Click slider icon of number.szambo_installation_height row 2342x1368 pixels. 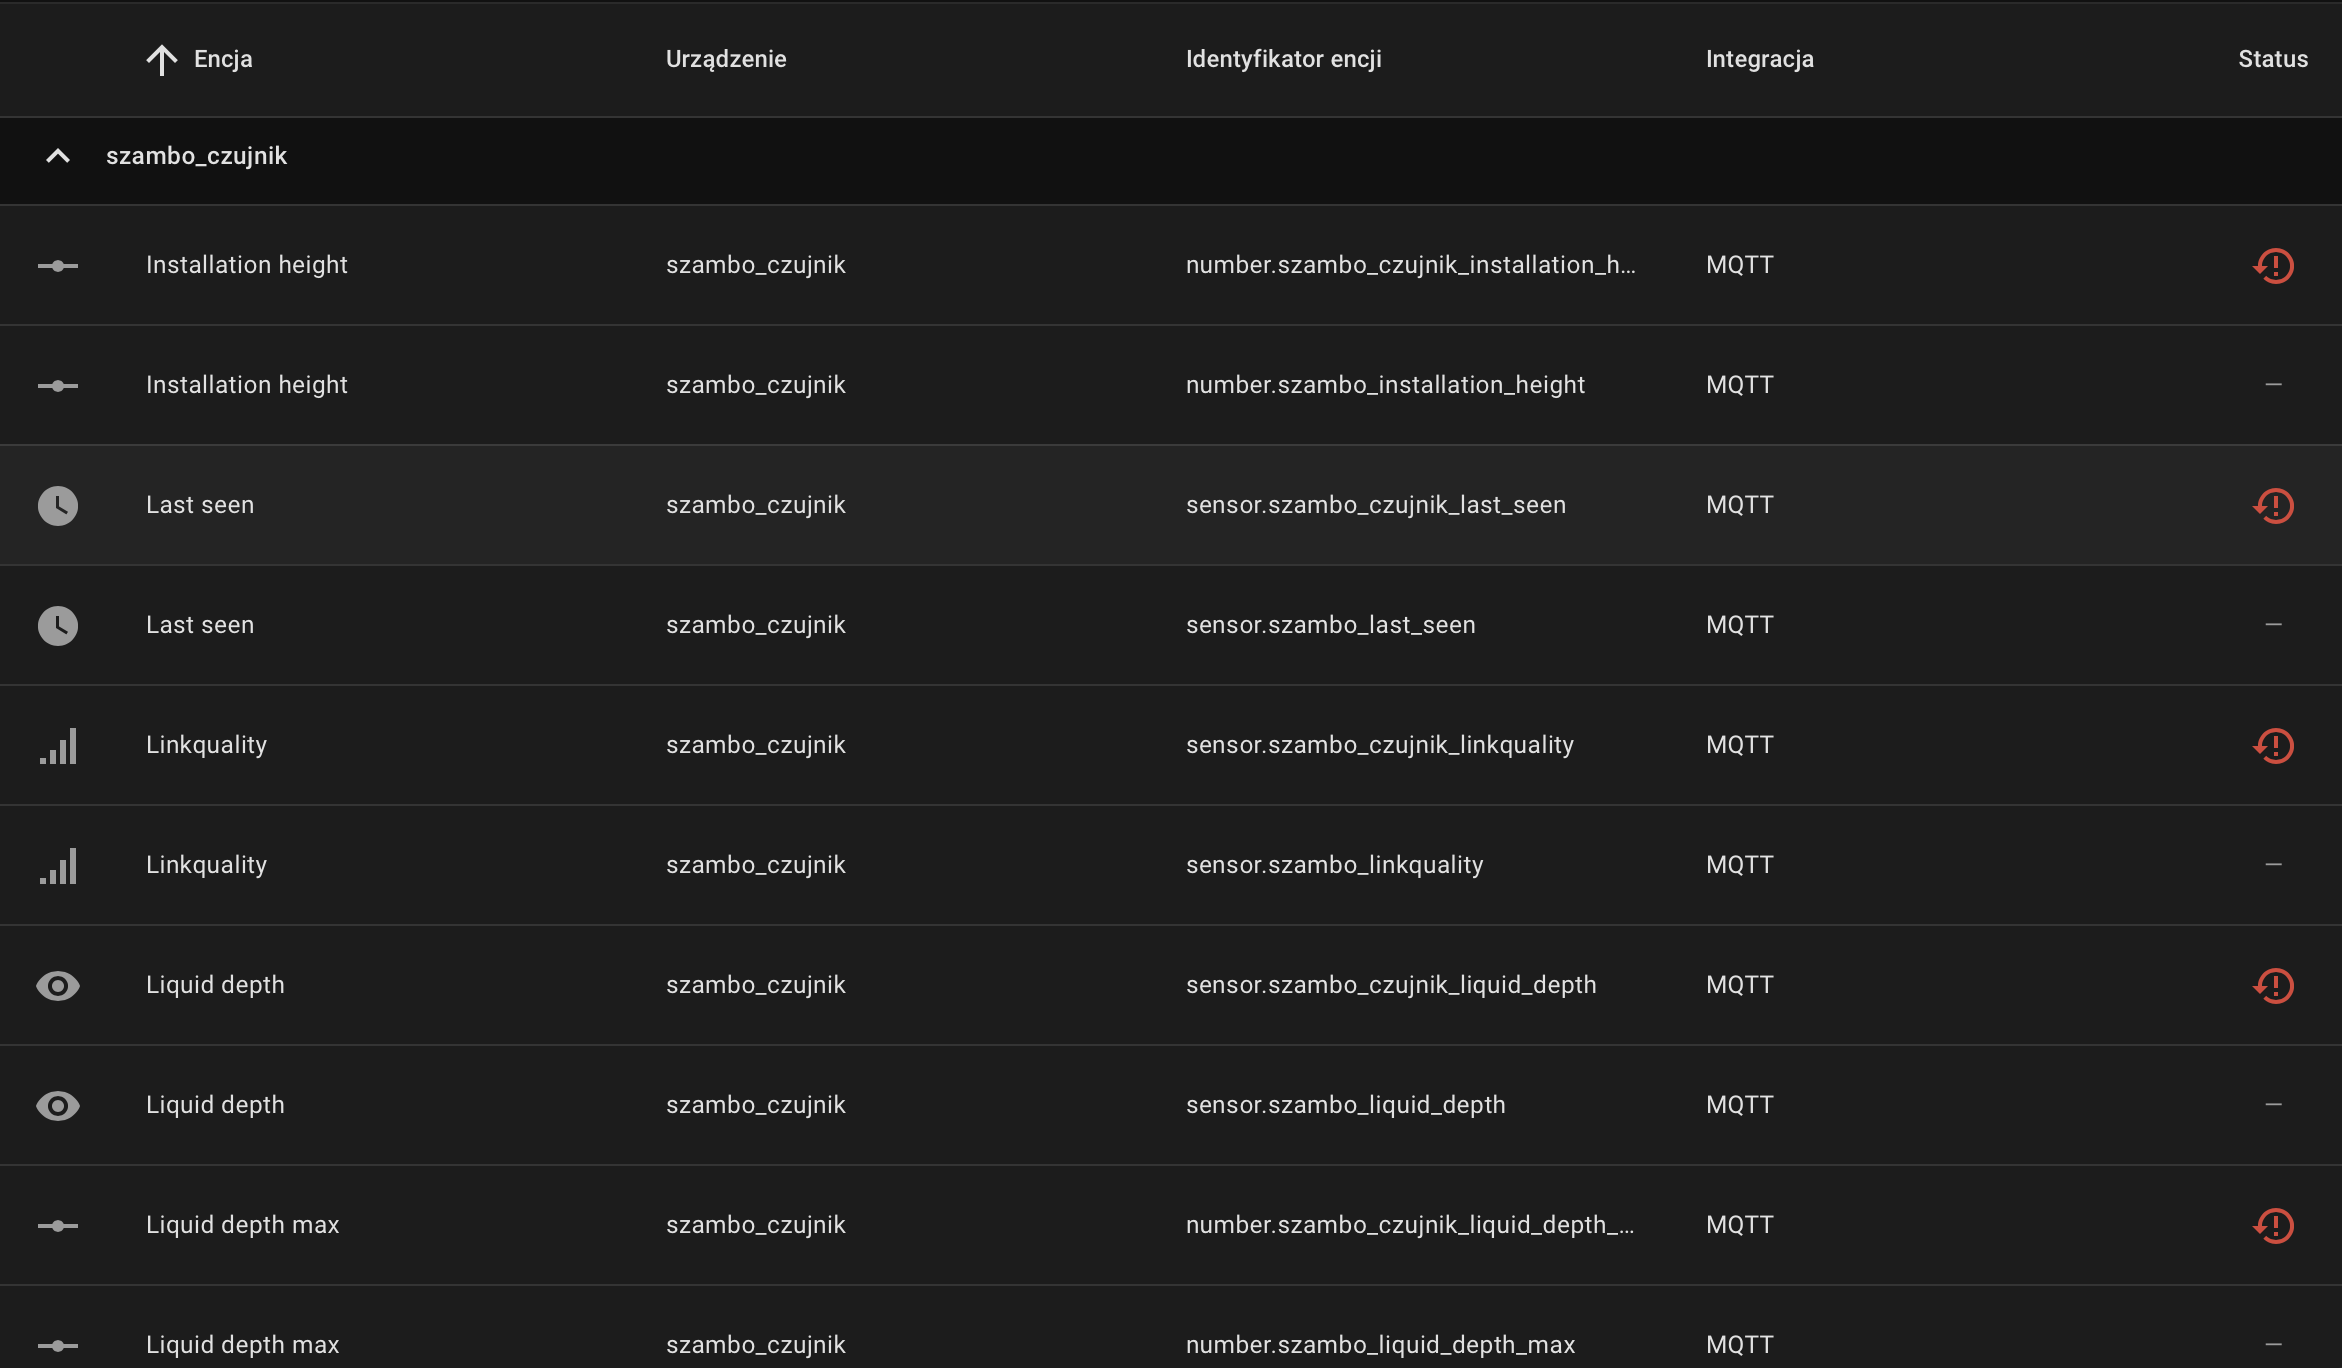(58, 386)
